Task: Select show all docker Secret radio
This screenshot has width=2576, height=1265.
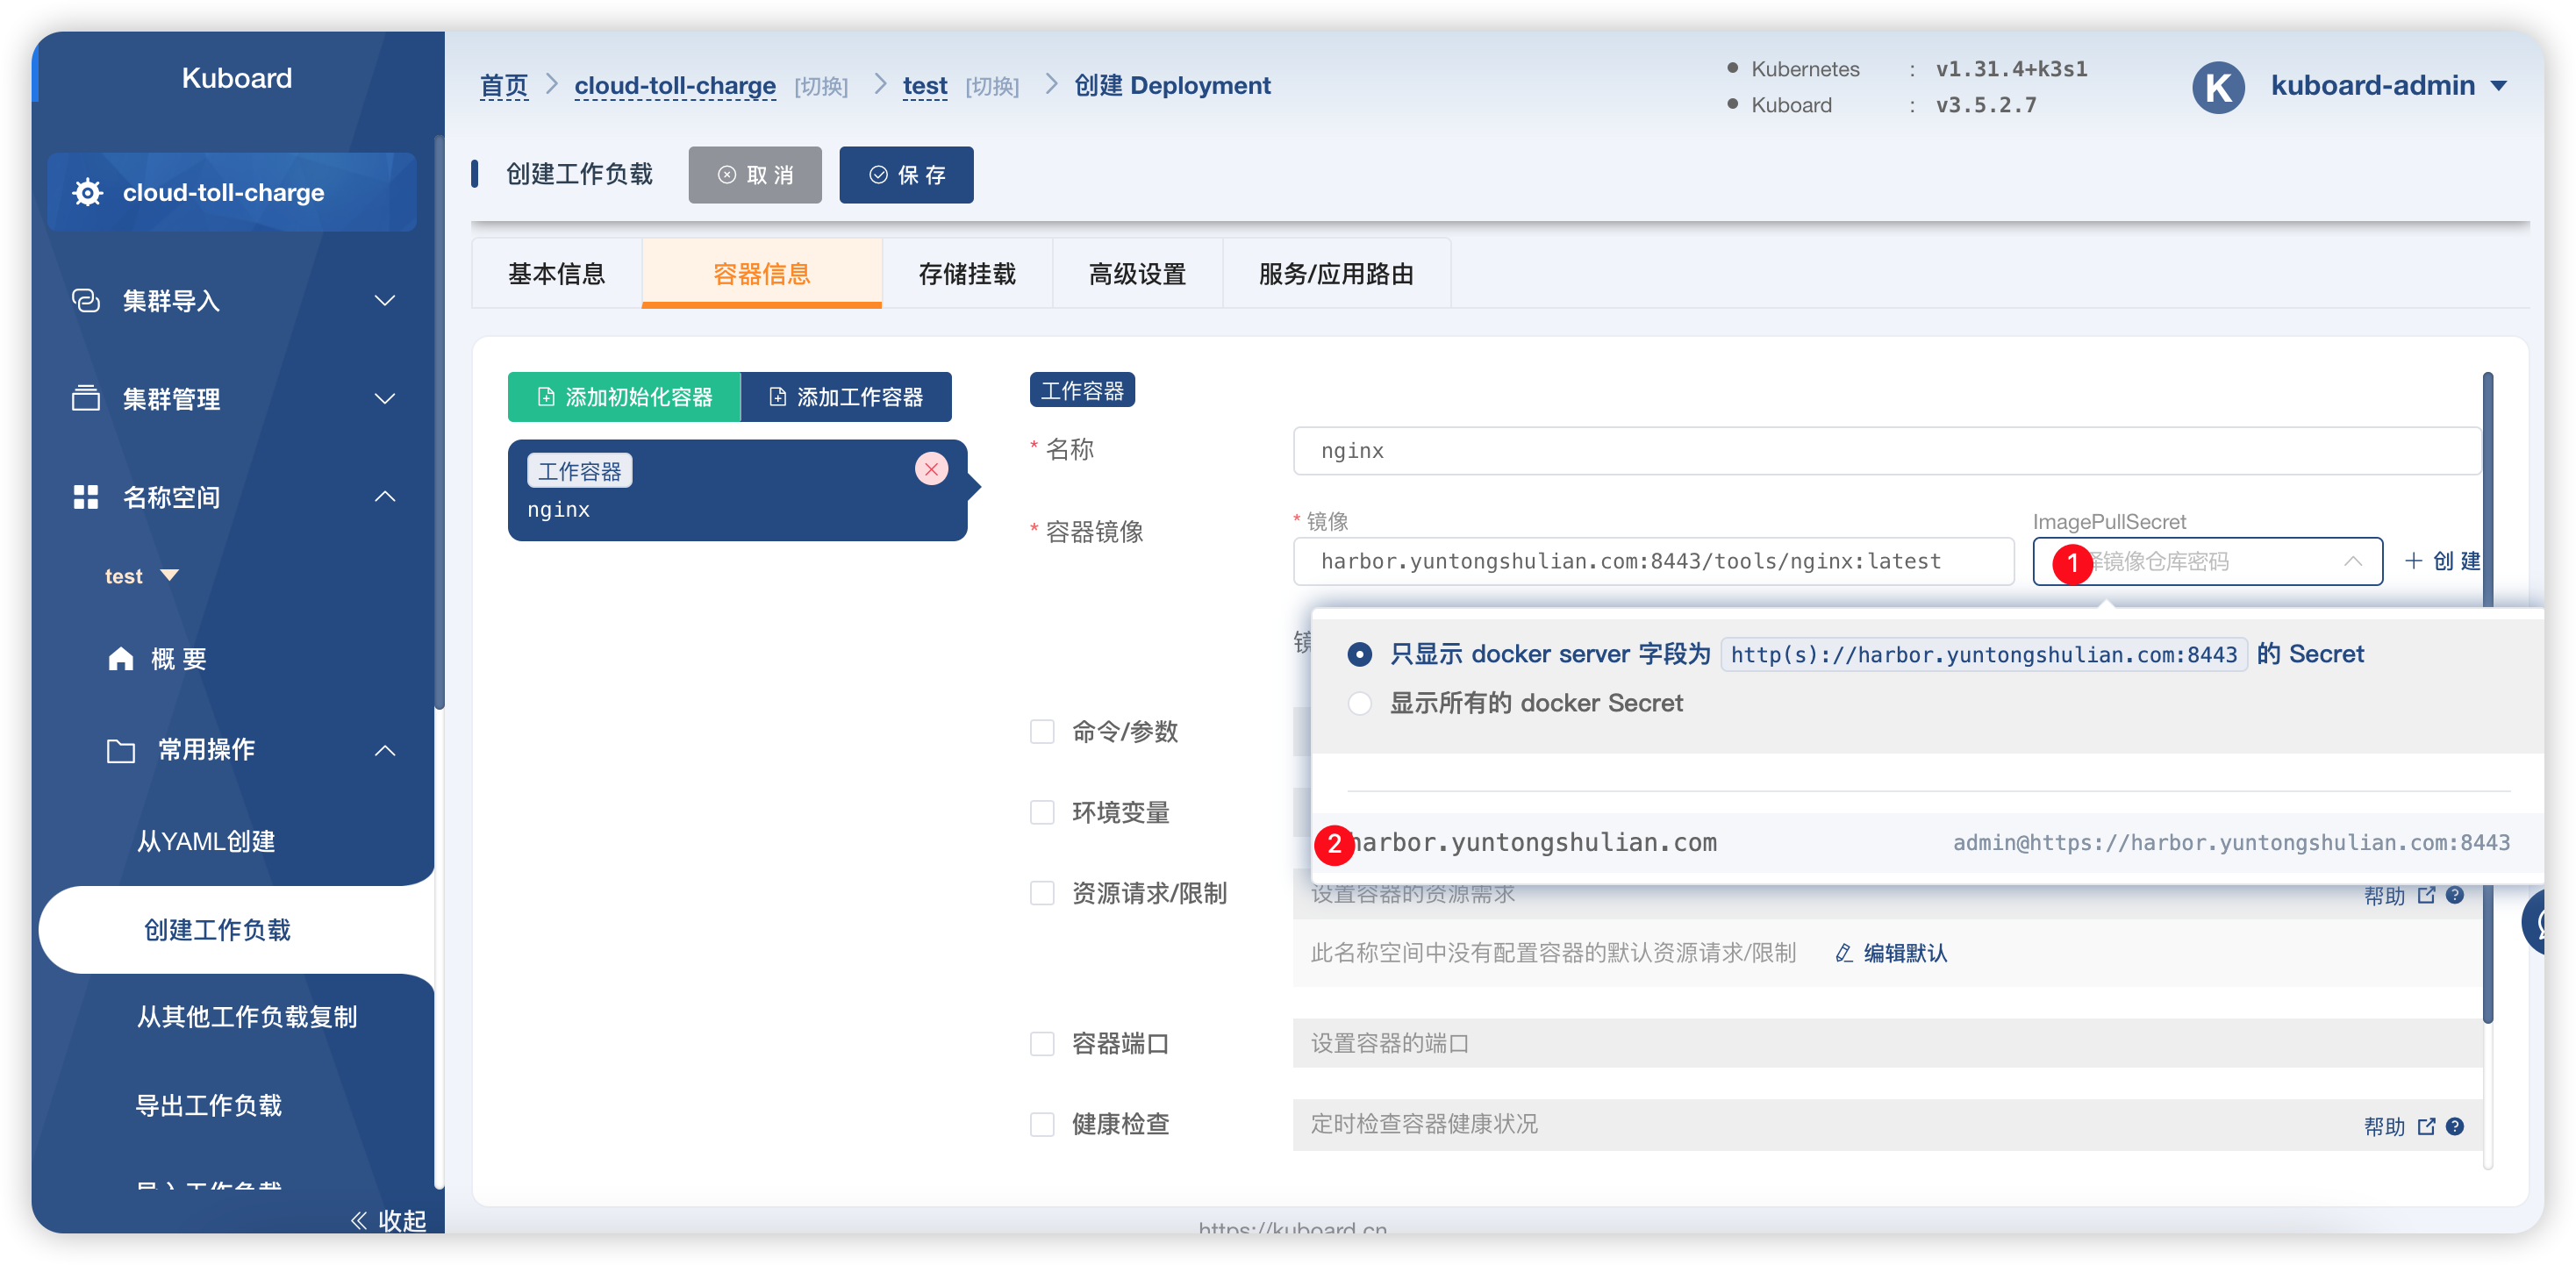Action: (x=1359, y=703)
